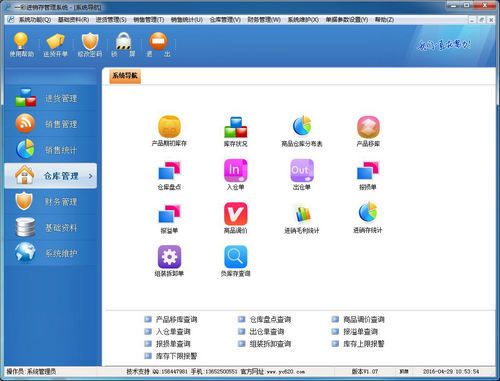Click the official website address in status bar
The image size is (500, 381).
click(x=286, y=371)
